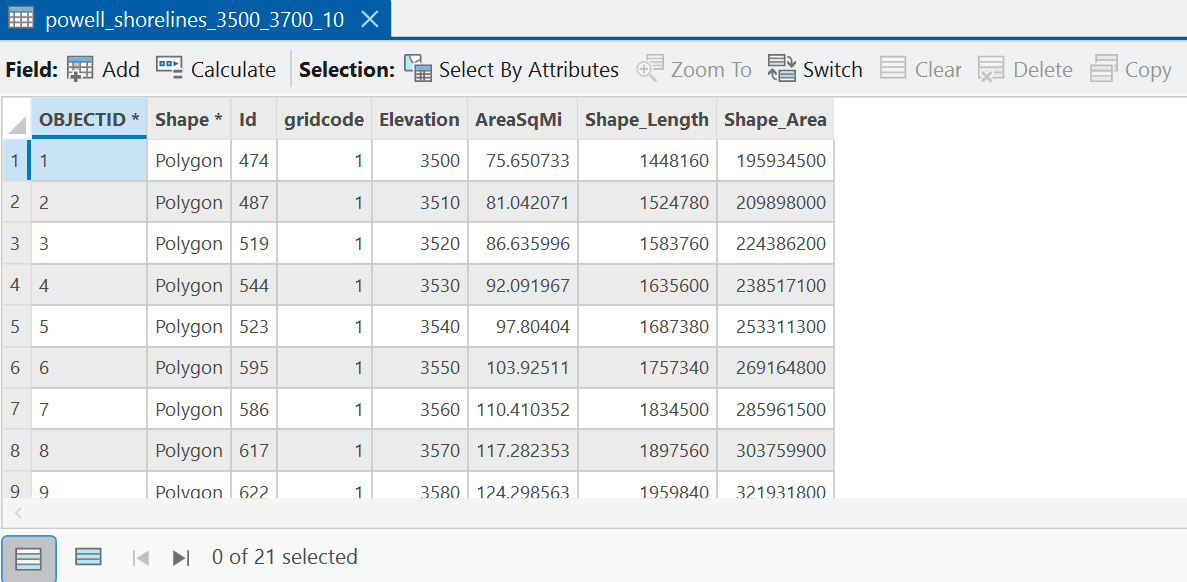Click the AreaSqMi column header
1187x582 pixels.
[x=522, y=120]
